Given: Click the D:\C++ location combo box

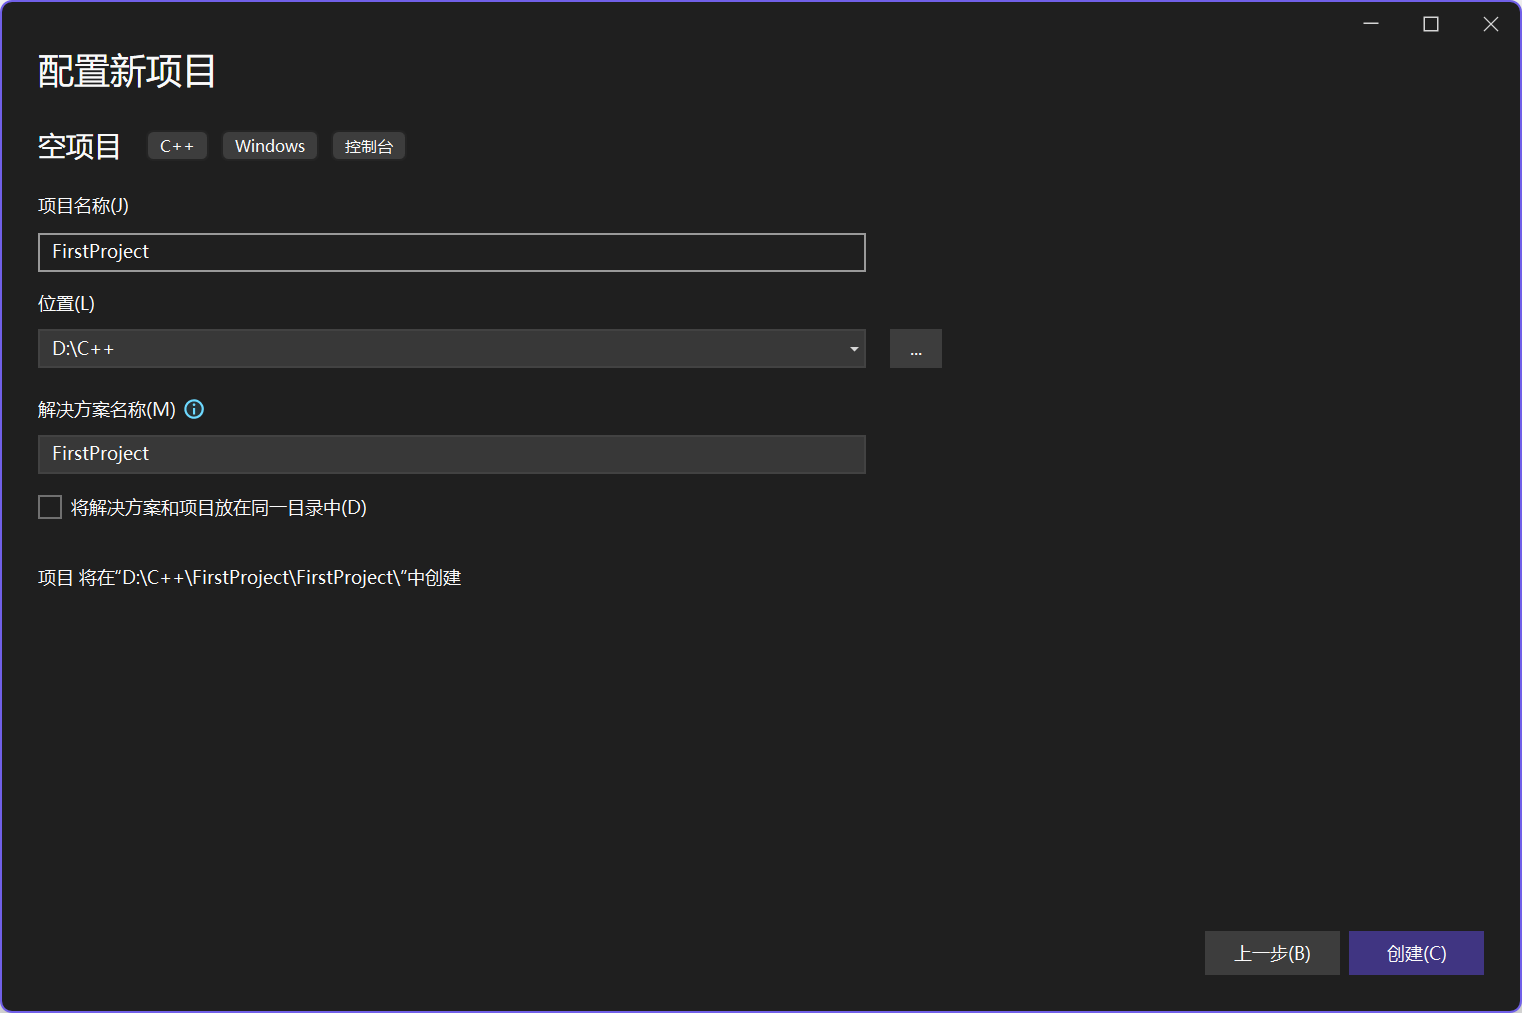Looking at the screenshot, I should 440,349.
